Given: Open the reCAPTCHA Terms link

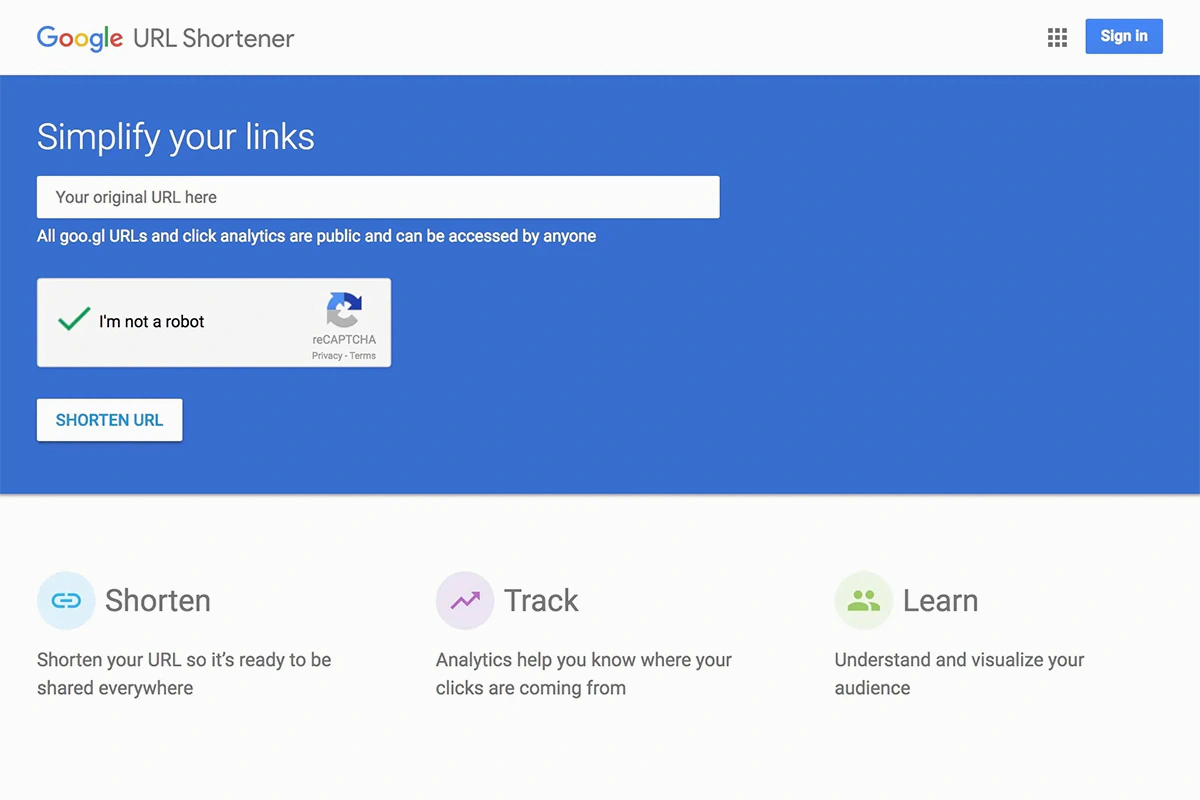Looking at the screenshot, I should (363, 356).
